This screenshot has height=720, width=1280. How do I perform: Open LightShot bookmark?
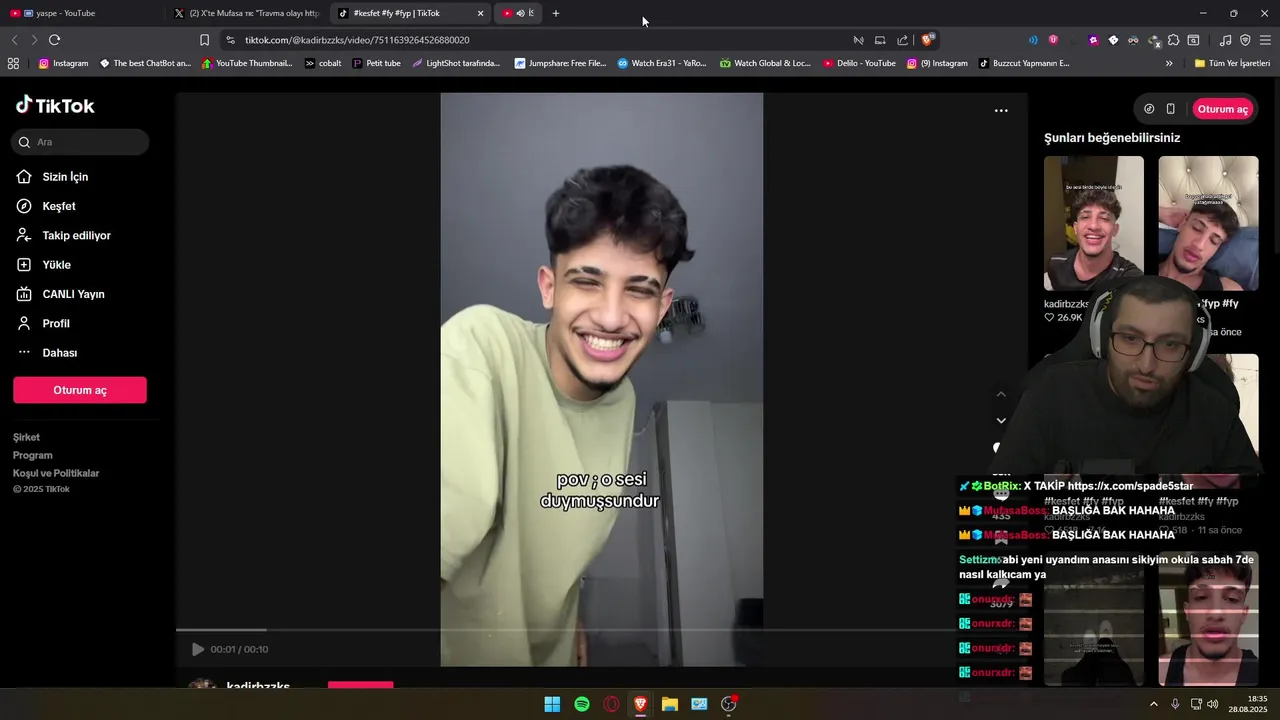(456, 63)
